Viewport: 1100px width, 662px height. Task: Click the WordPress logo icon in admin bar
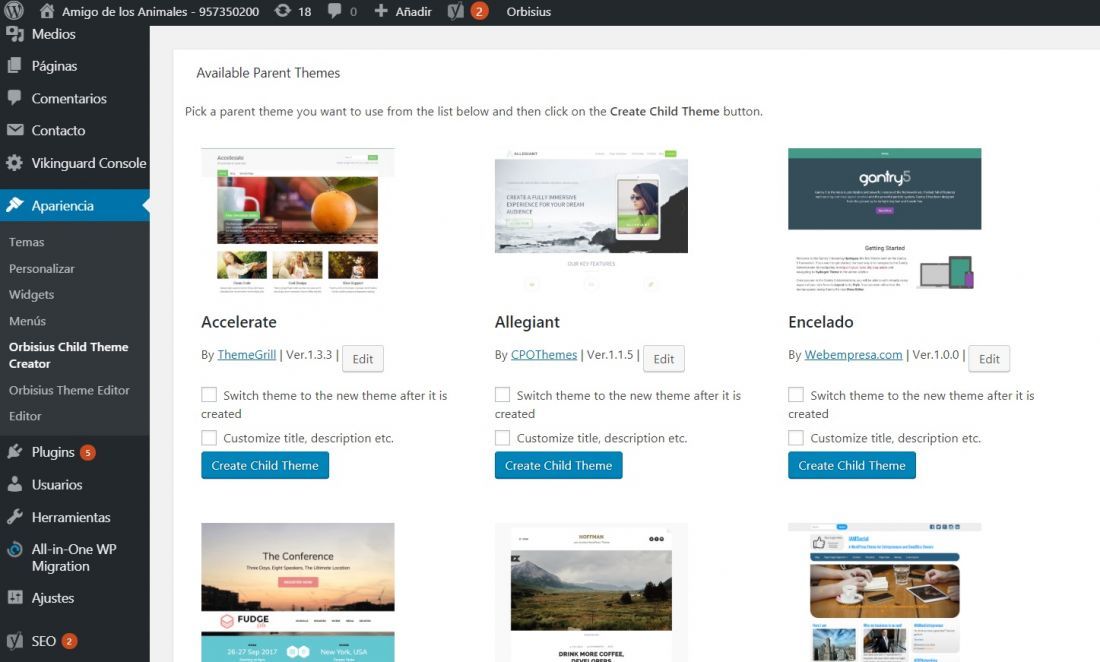tap(14, 11)
